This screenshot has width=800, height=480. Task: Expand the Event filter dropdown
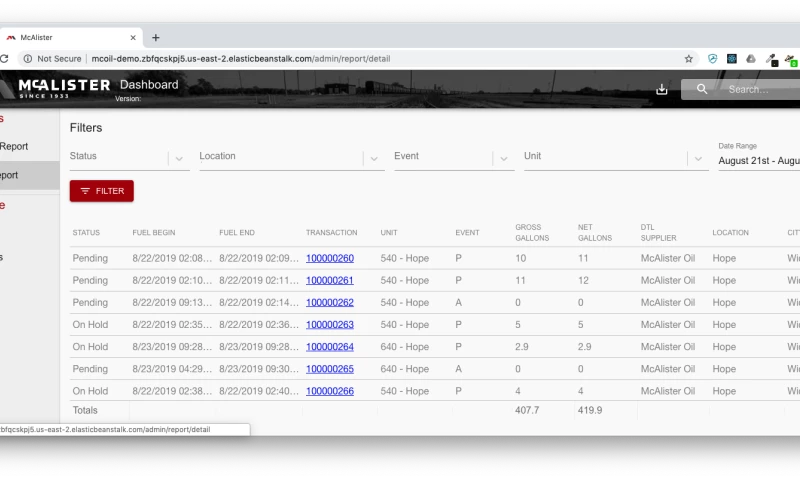pos(504,158)
